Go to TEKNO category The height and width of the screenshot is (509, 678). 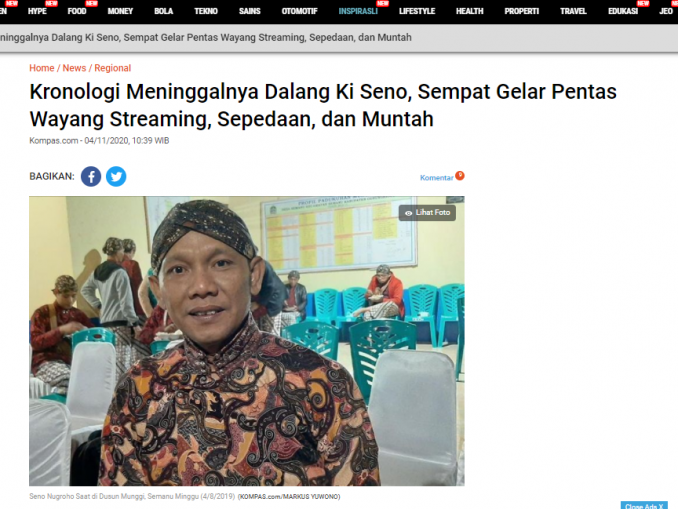tap(206, 11)
